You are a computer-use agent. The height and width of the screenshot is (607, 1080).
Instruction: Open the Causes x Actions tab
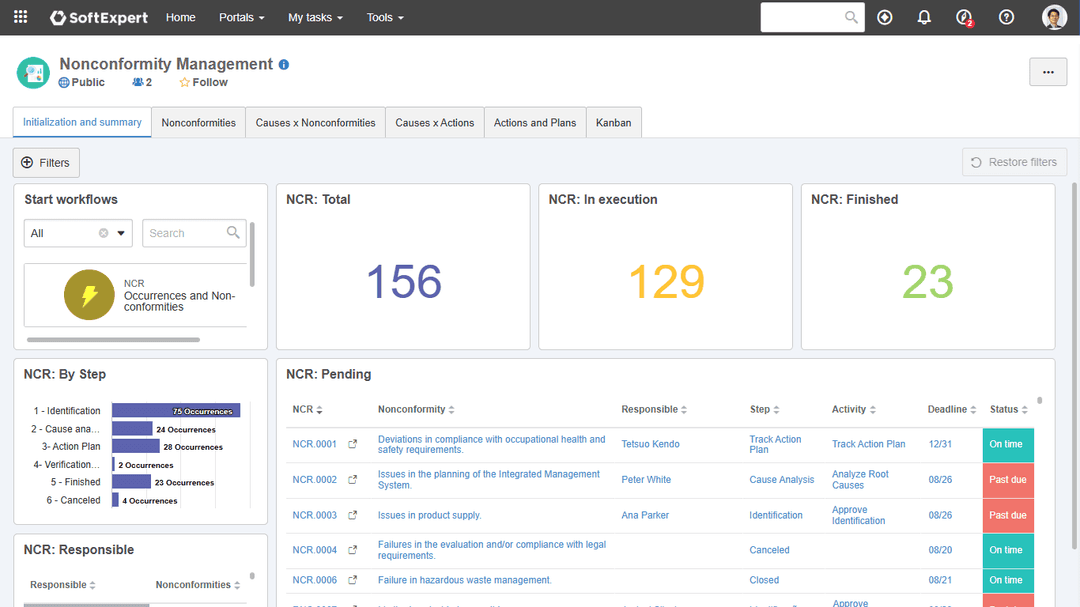[x=434, y=123]
